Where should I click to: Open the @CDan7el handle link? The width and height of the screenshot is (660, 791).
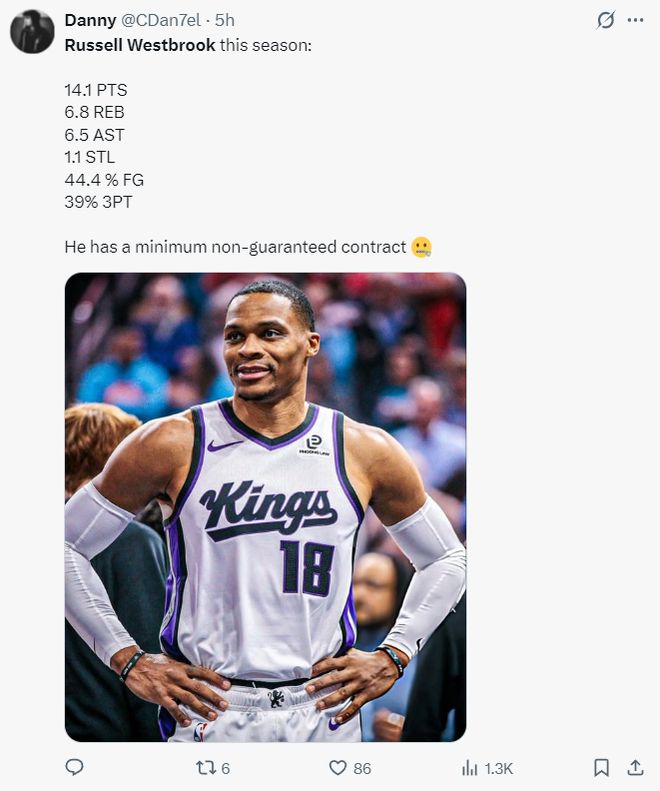click(160, 20)
